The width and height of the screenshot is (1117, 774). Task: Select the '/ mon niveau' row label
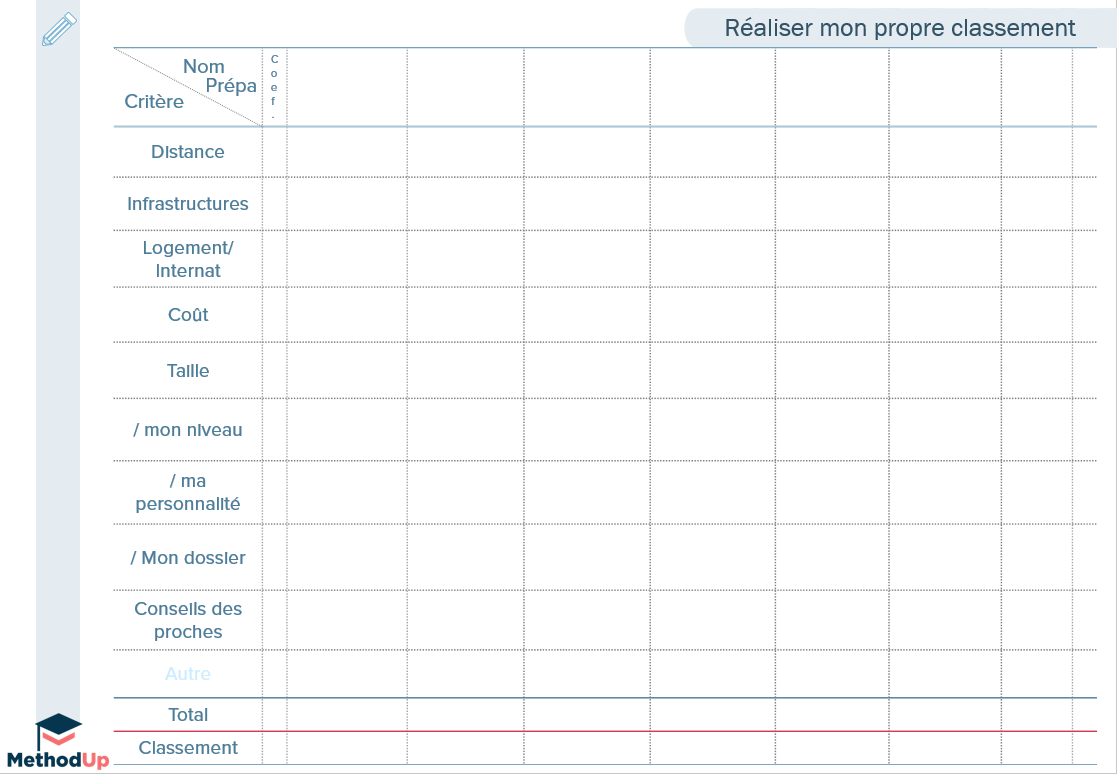[x=187, y=430]
